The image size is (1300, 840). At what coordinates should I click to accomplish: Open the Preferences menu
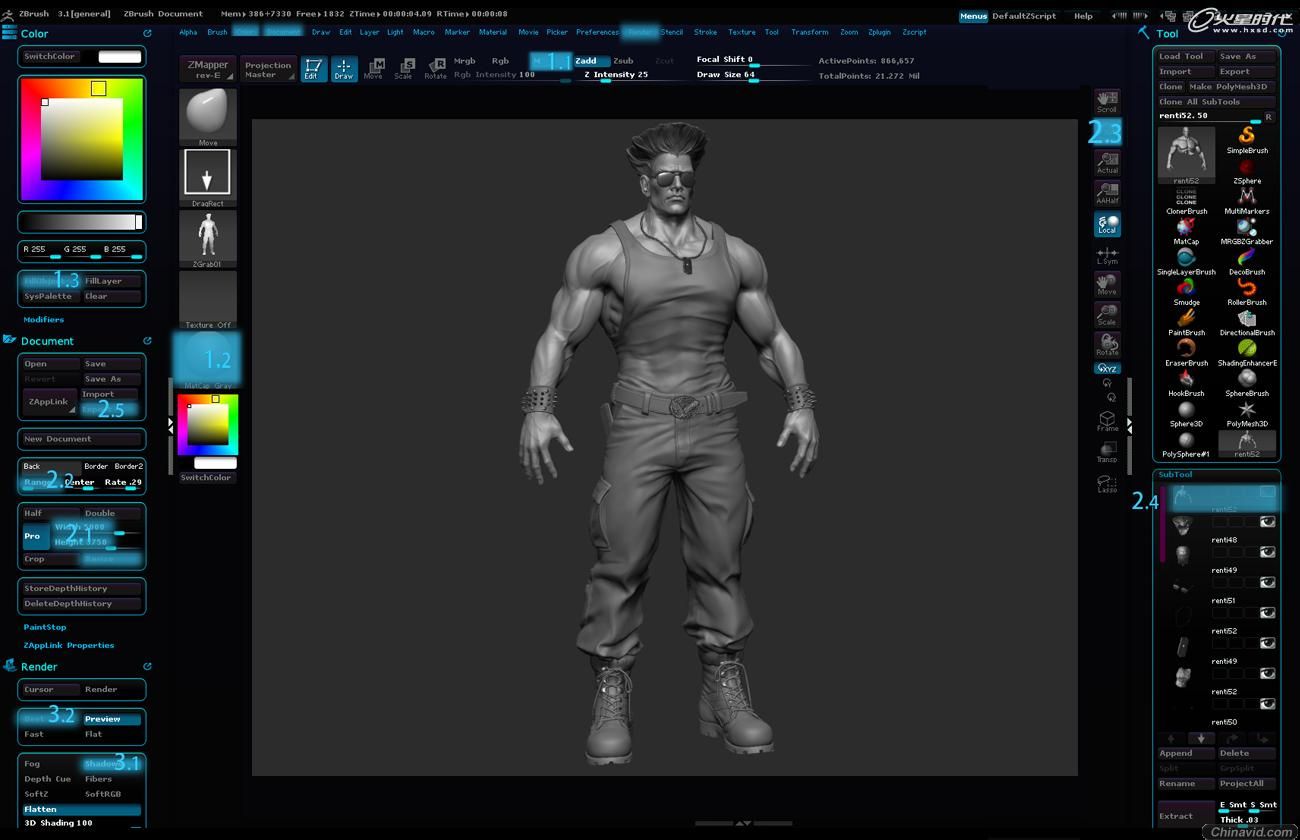(597, 32)
